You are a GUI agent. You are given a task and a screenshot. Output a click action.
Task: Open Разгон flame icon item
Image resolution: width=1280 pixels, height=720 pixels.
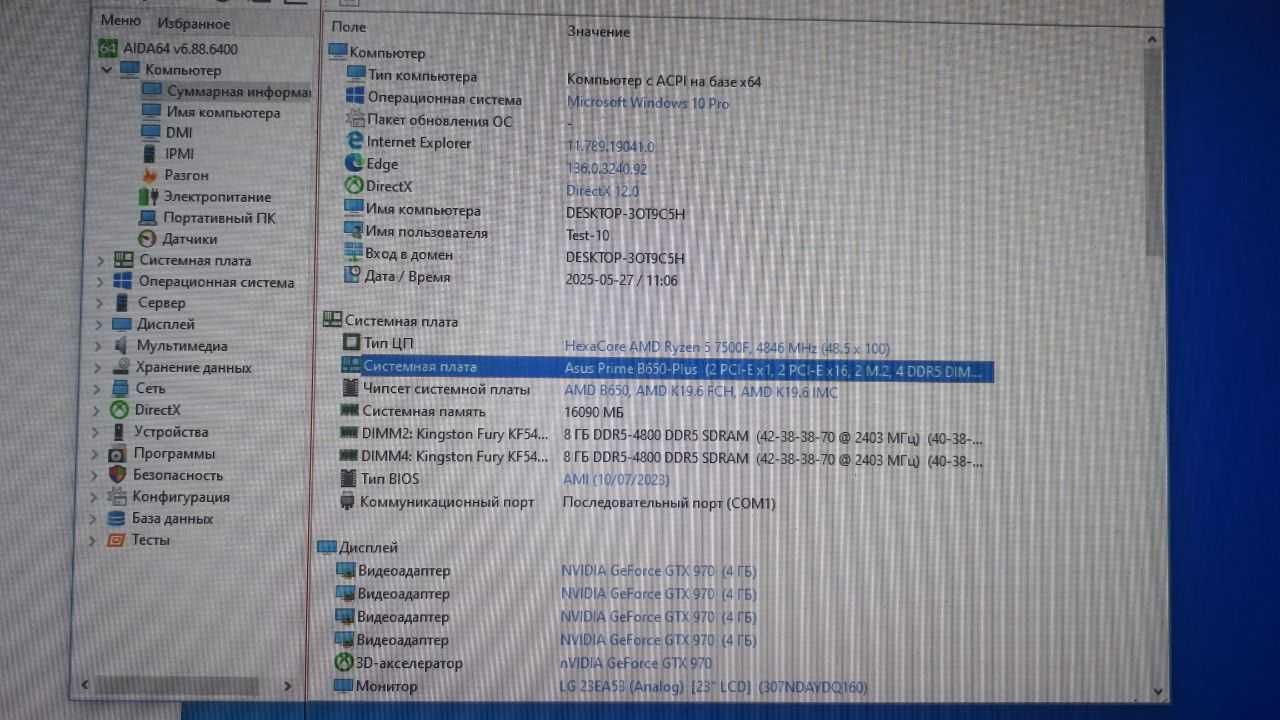click(x=149, y=175)
